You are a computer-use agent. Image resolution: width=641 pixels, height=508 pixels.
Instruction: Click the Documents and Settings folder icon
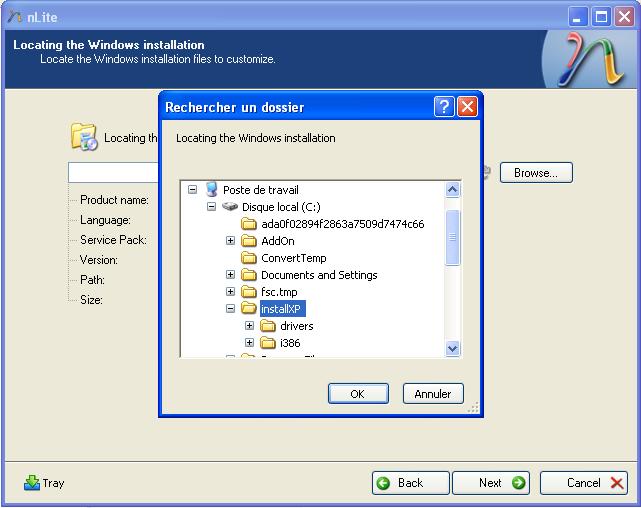[249, 275]
